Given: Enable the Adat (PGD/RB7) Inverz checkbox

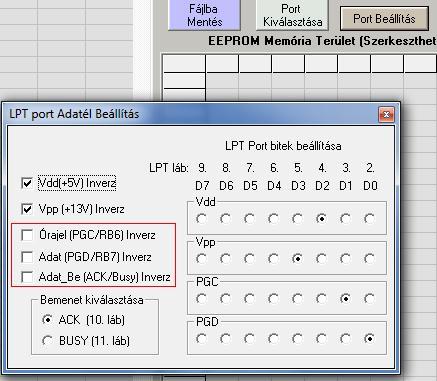Looking at the screenshot, I should tap(27, 257).
